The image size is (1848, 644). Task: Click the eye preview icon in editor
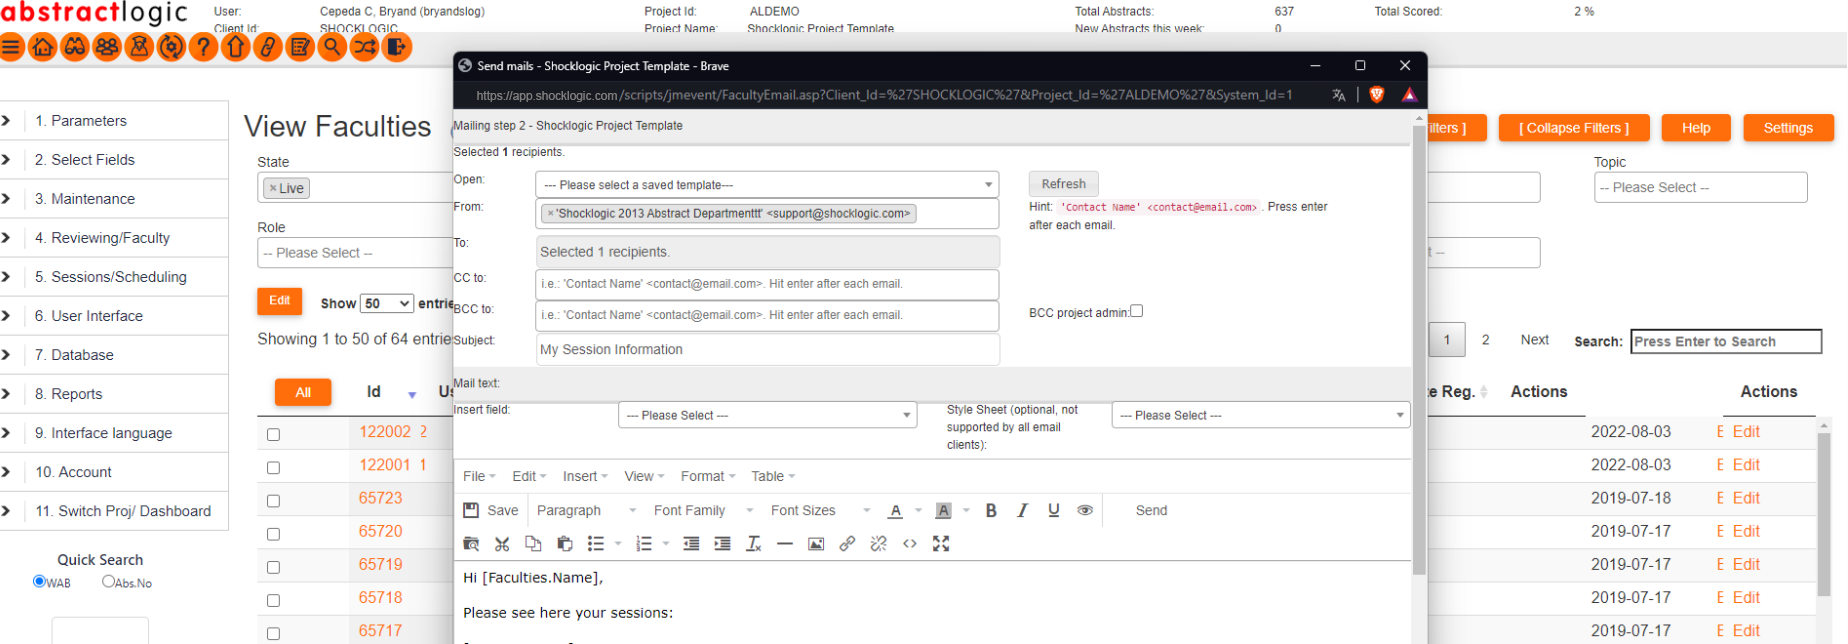pos(1085,510)
